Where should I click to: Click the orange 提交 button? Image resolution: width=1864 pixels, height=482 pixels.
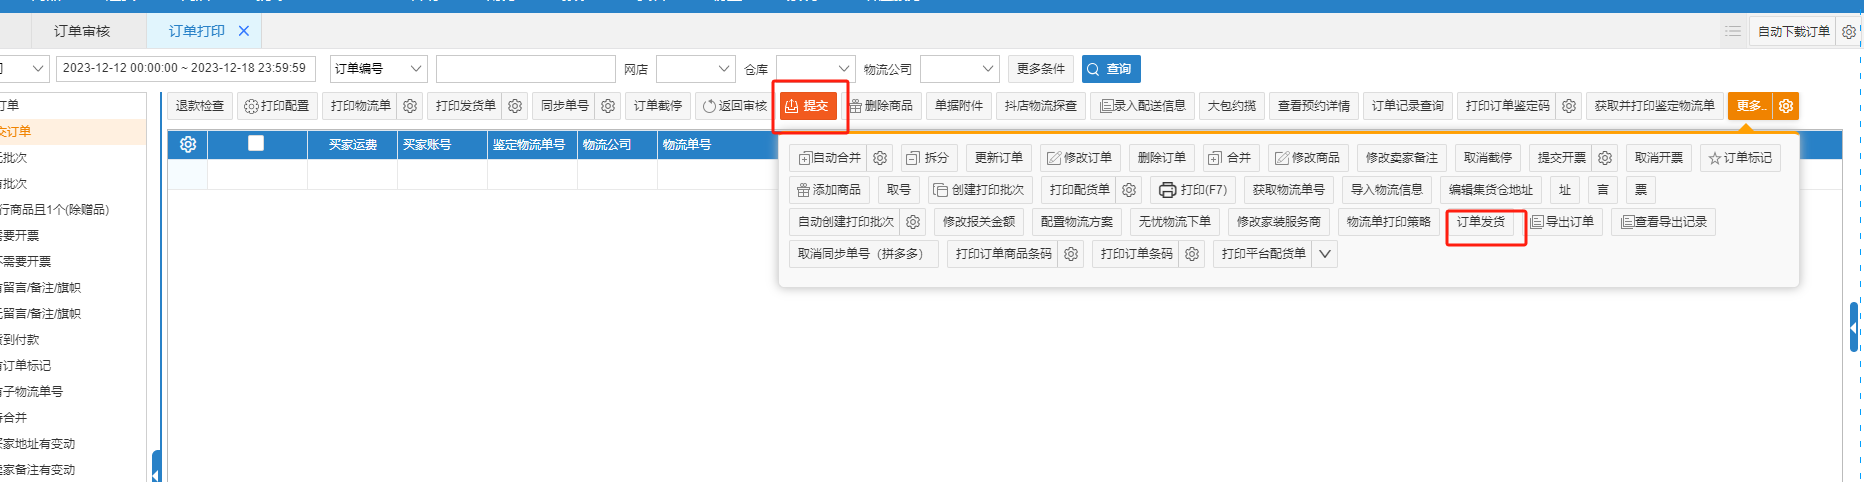tap(808, 106)
